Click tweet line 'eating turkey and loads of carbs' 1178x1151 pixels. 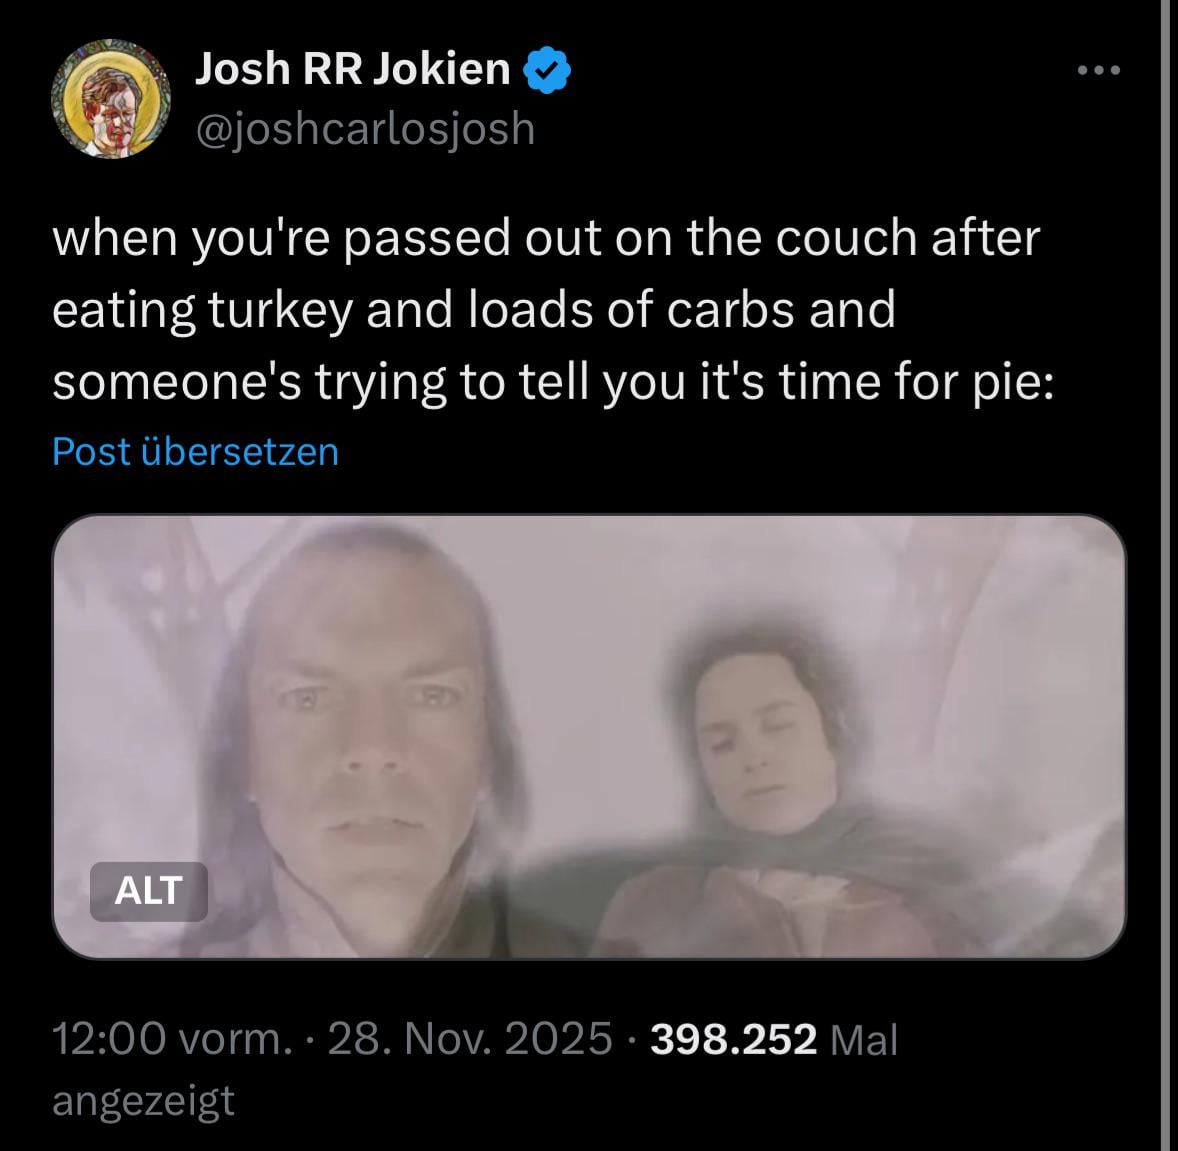click(x=474, y=310)
